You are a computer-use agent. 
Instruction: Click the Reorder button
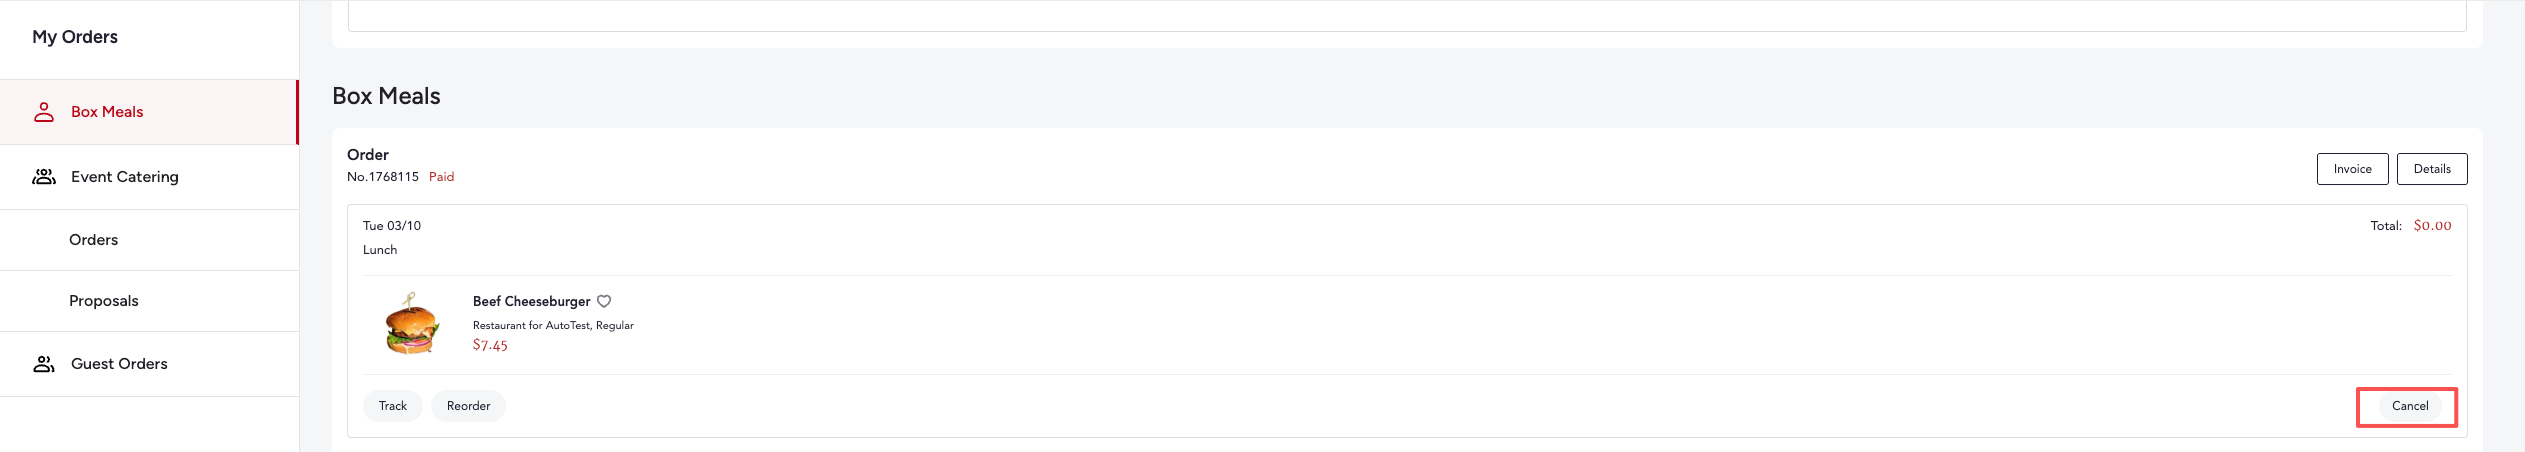point(468,406)
